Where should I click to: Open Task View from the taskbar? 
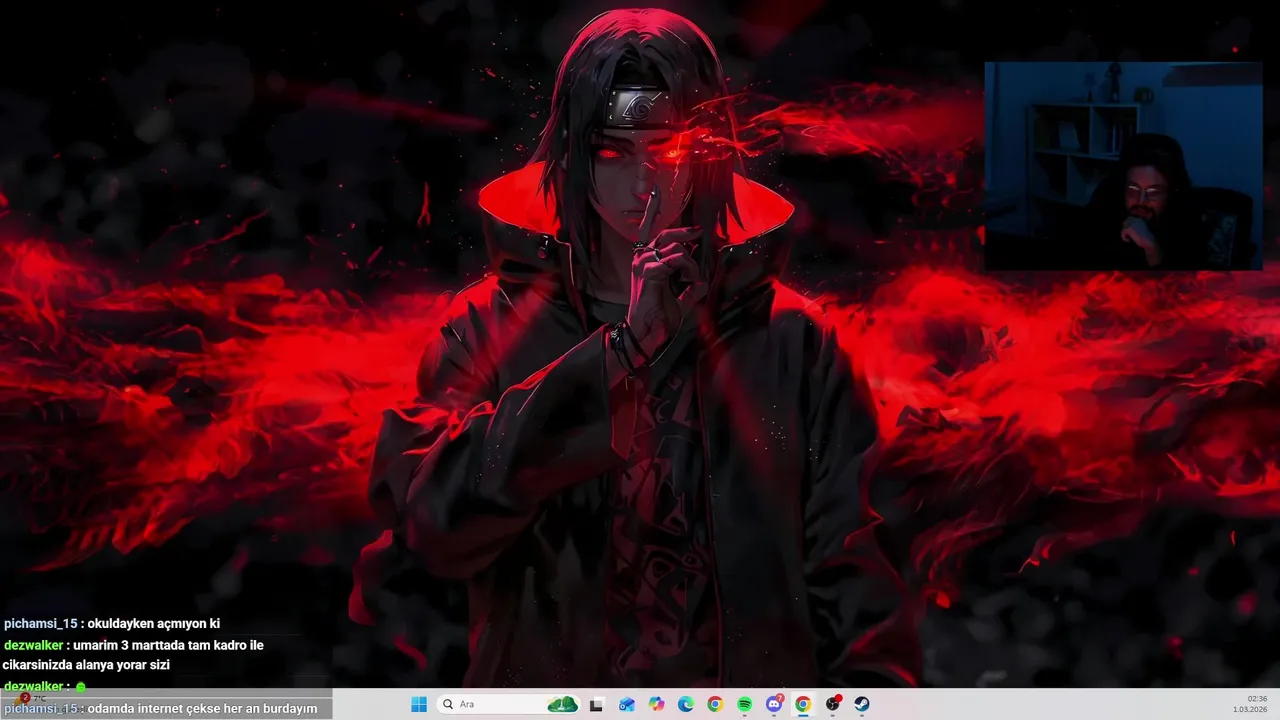[x=597, y=704]
